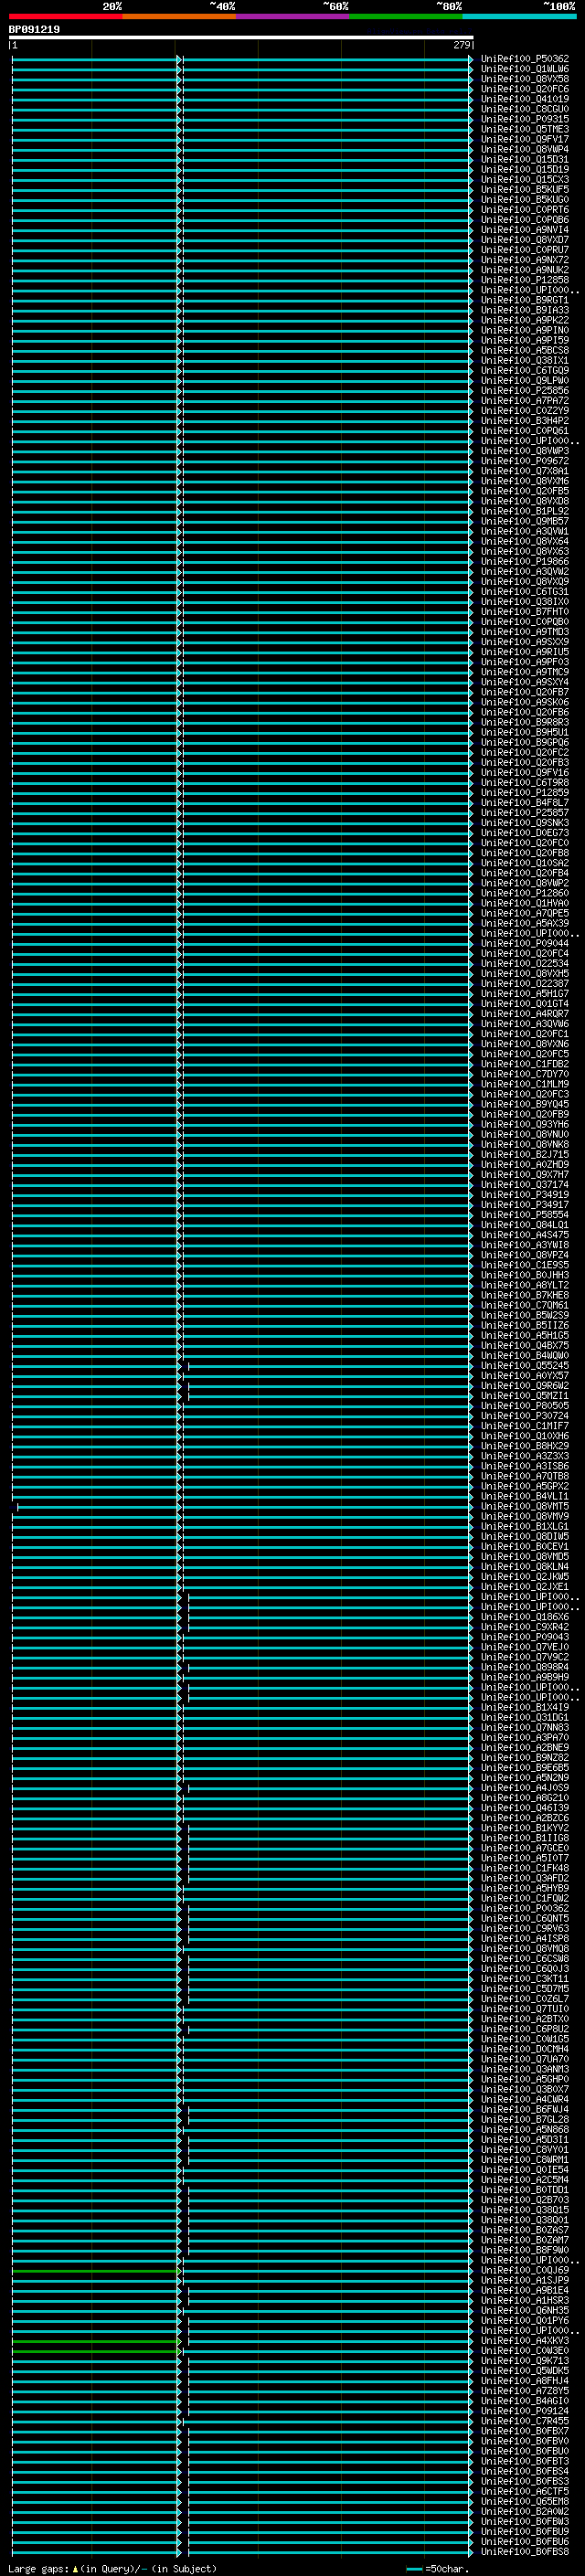
Task: Select alignment label UniRef100_C0PRT6
Action: 525,210
